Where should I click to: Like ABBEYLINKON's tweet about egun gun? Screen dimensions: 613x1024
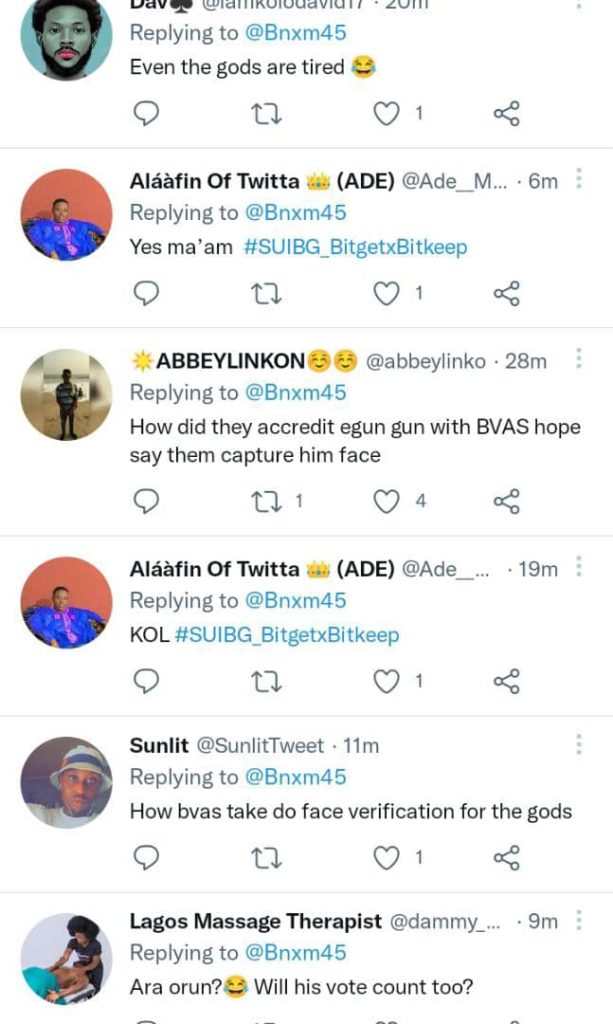pos(386,501)
